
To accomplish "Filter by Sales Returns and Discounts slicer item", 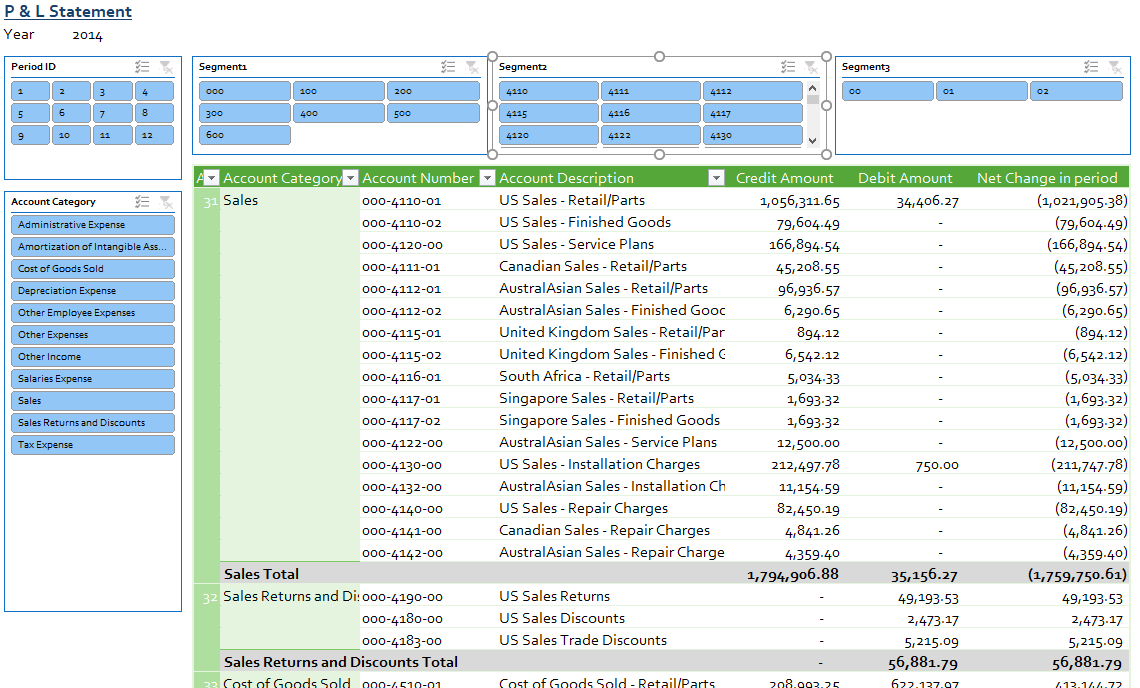I will coord(93,423).
